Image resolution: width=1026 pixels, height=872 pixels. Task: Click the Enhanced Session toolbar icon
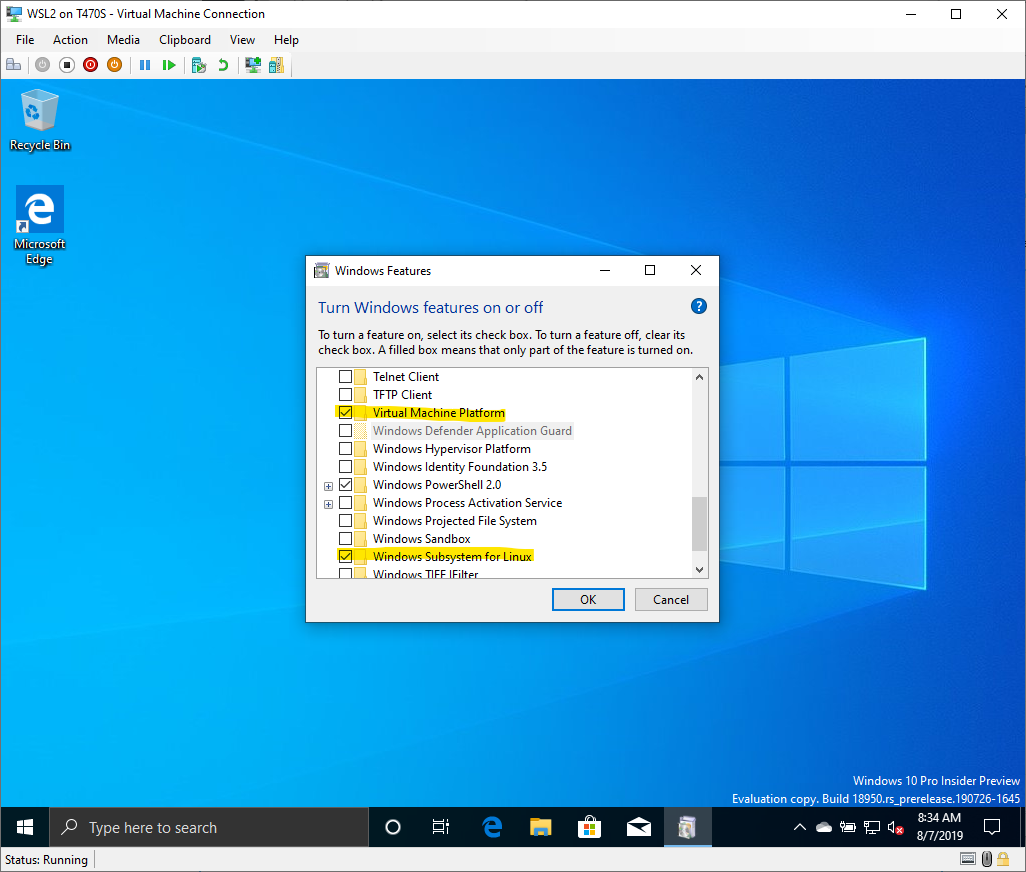pos(253,65)
